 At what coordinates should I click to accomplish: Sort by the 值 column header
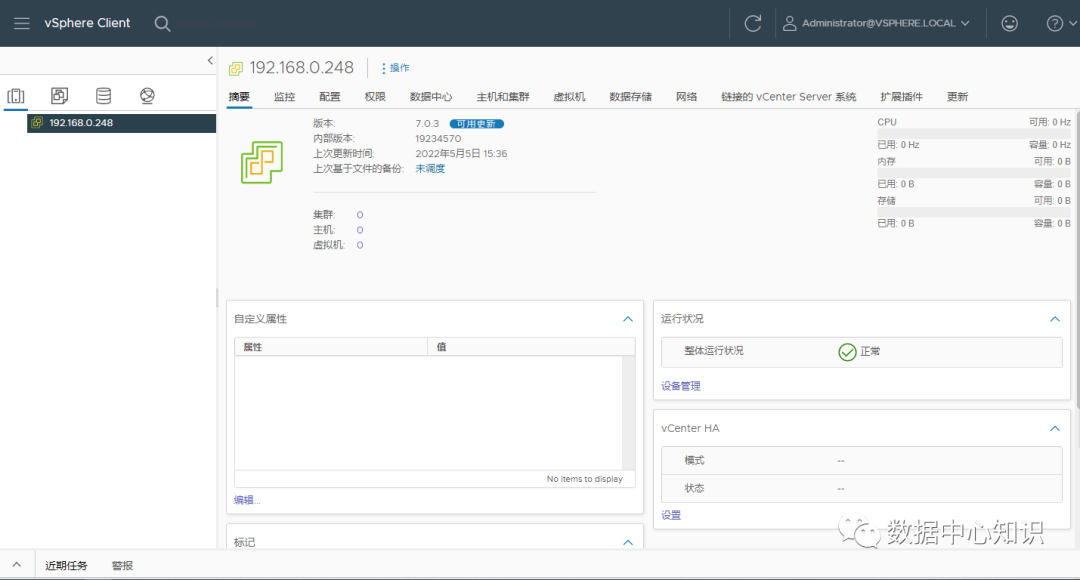tap(531, 347)
